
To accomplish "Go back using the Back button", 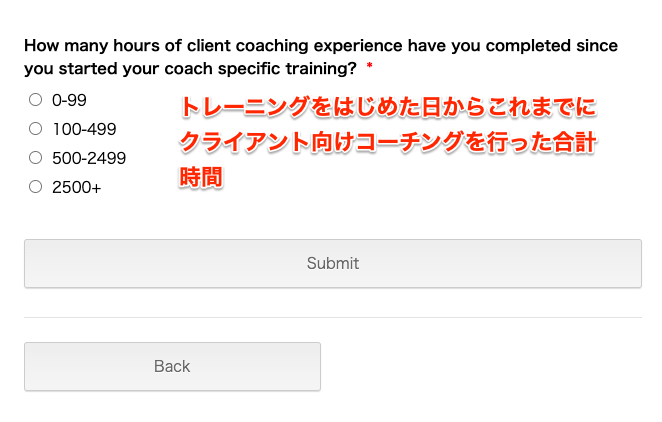I will coord(172,367).
